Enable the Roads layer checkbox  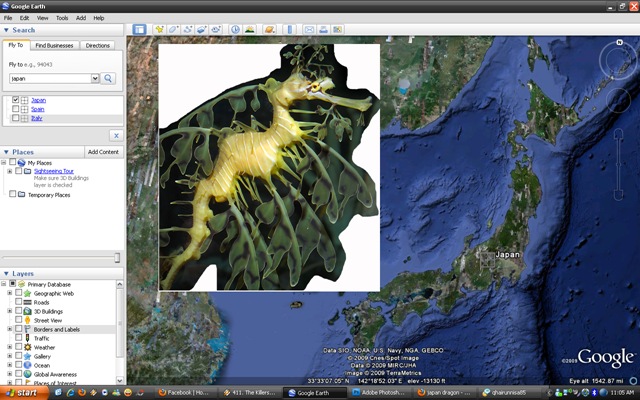18,302
